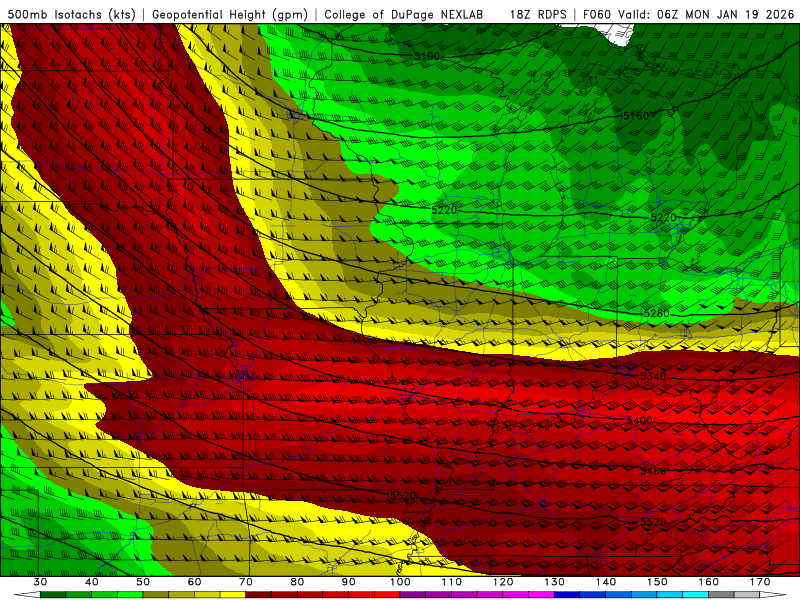
Task: Click the "F060" forecast hour text
Action: click(596, 14)
